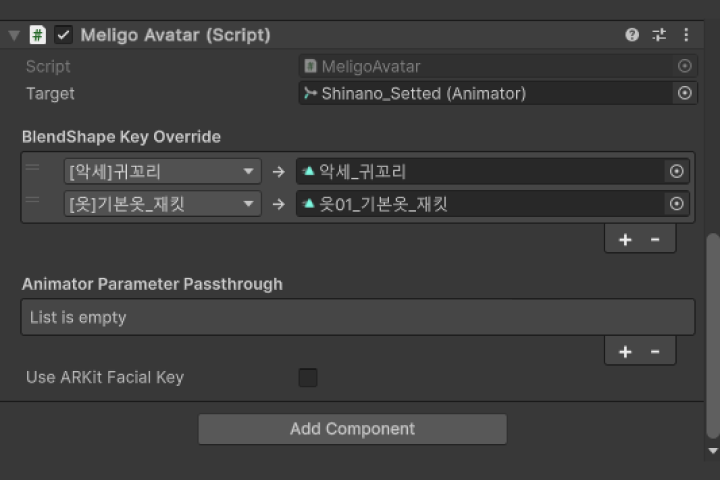This screenshot has width=720, height=480.
Task: Disable the Meligo Avatar component checkbox
Action: coord(63,35)
